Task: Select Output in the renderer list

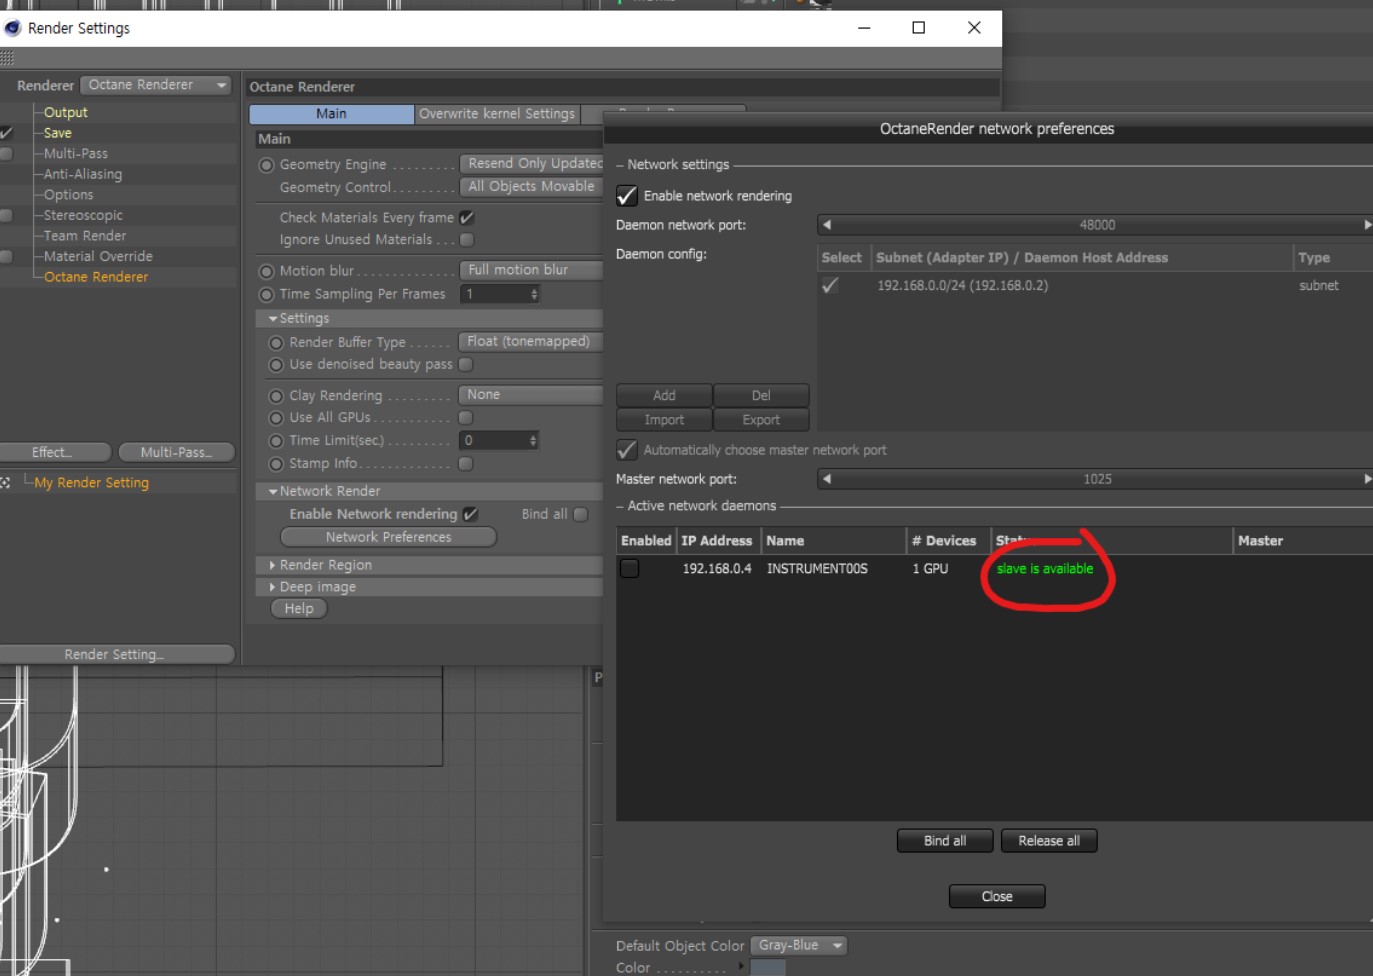Action: 66,113
